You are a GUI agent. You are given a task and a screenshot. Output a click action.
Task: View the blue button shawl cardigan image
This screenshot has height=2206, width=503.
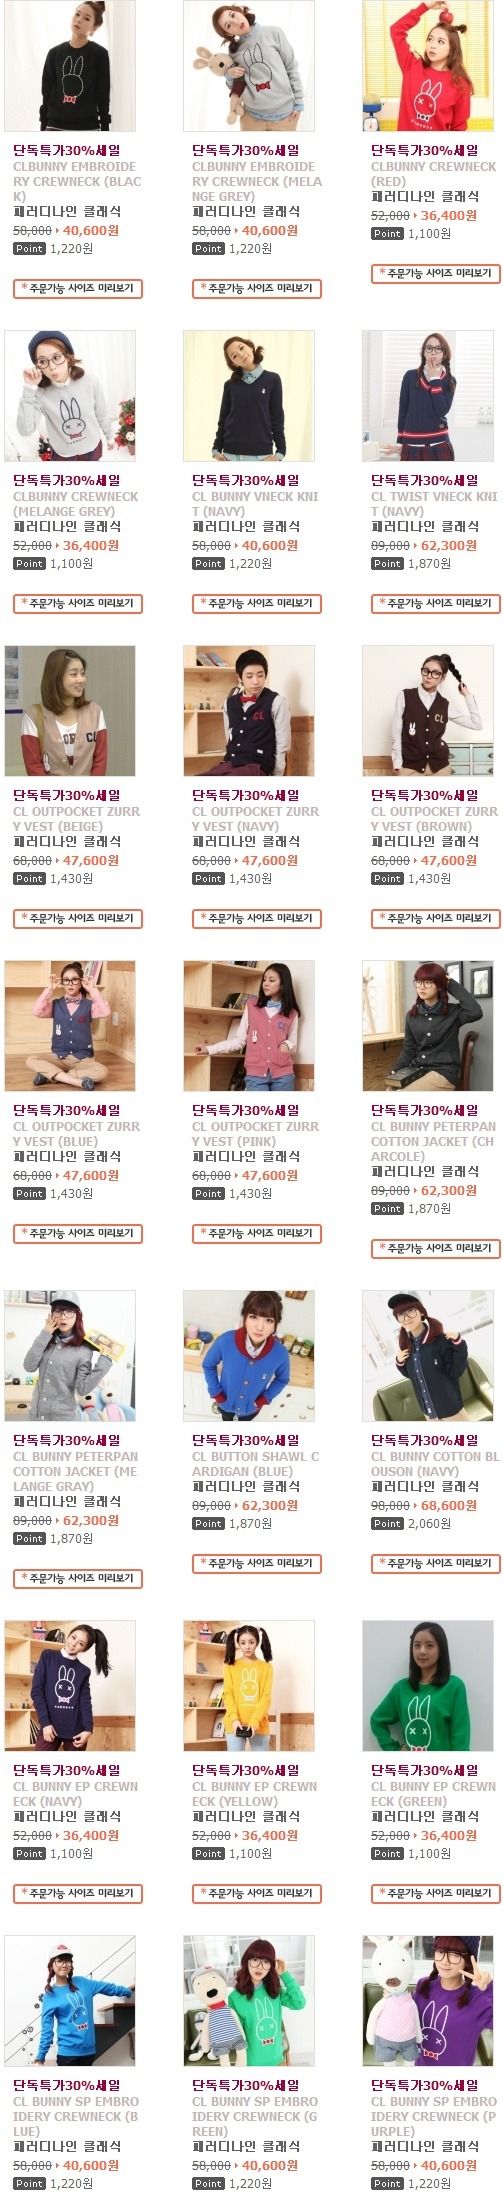click(x=249, y=1356)
